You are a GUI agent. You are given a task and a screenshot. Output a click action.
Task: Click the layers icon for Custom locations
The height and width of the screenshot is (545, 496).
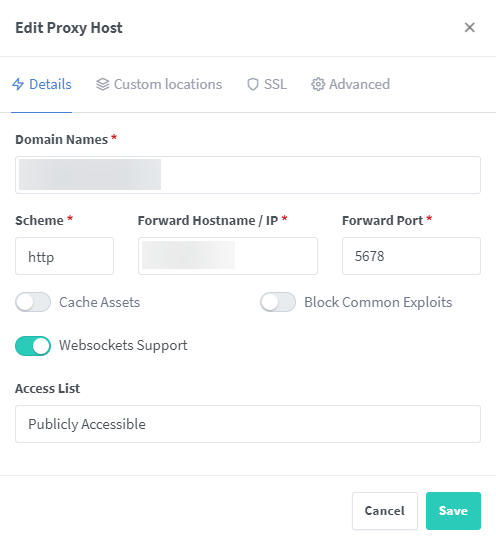pos(103,84)
